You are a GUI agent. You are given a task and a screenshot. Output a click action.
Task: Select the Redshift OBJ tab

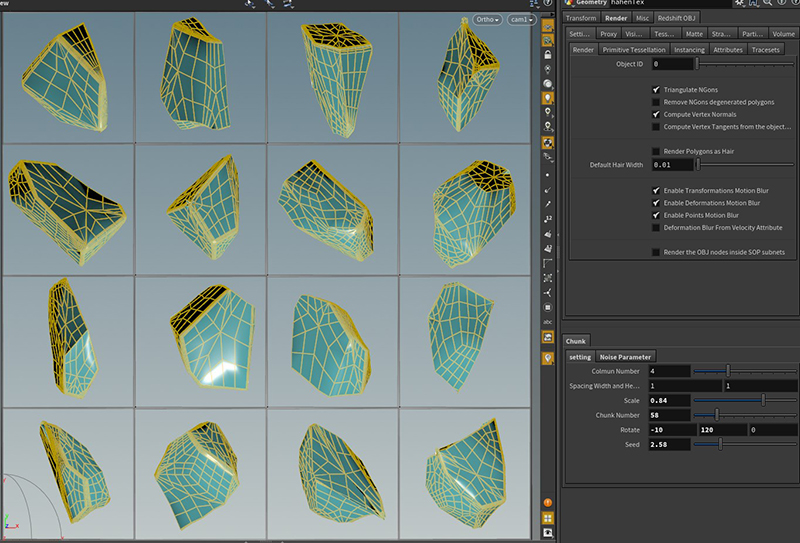coord(676,18)
